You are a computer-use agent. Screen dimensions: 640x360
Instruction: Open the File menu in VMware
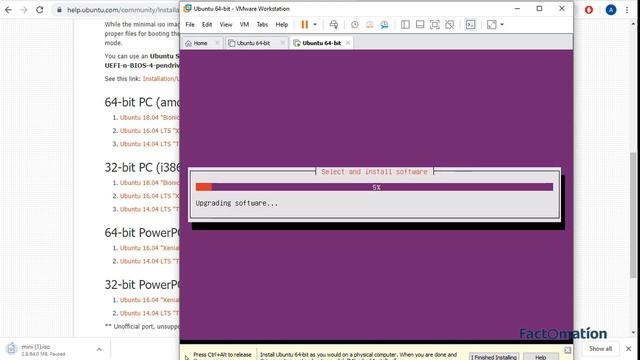[x=190, y=24]
